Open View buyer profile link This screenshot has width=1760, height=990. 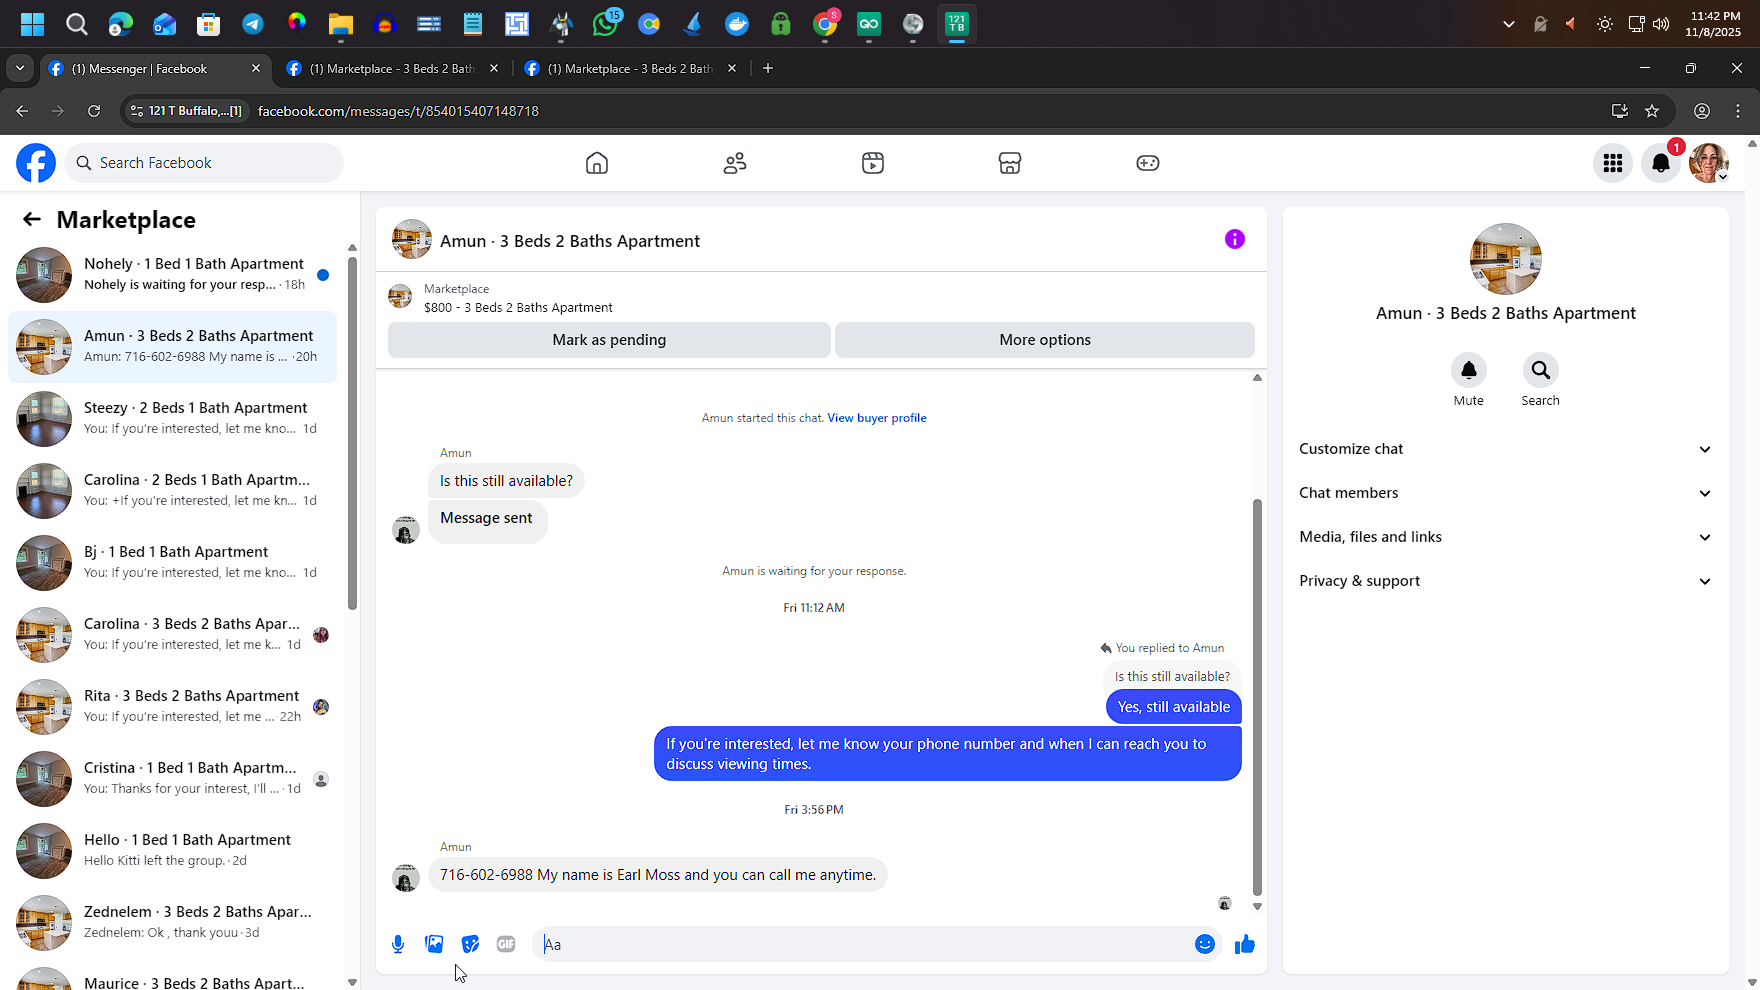click(877, 418)
